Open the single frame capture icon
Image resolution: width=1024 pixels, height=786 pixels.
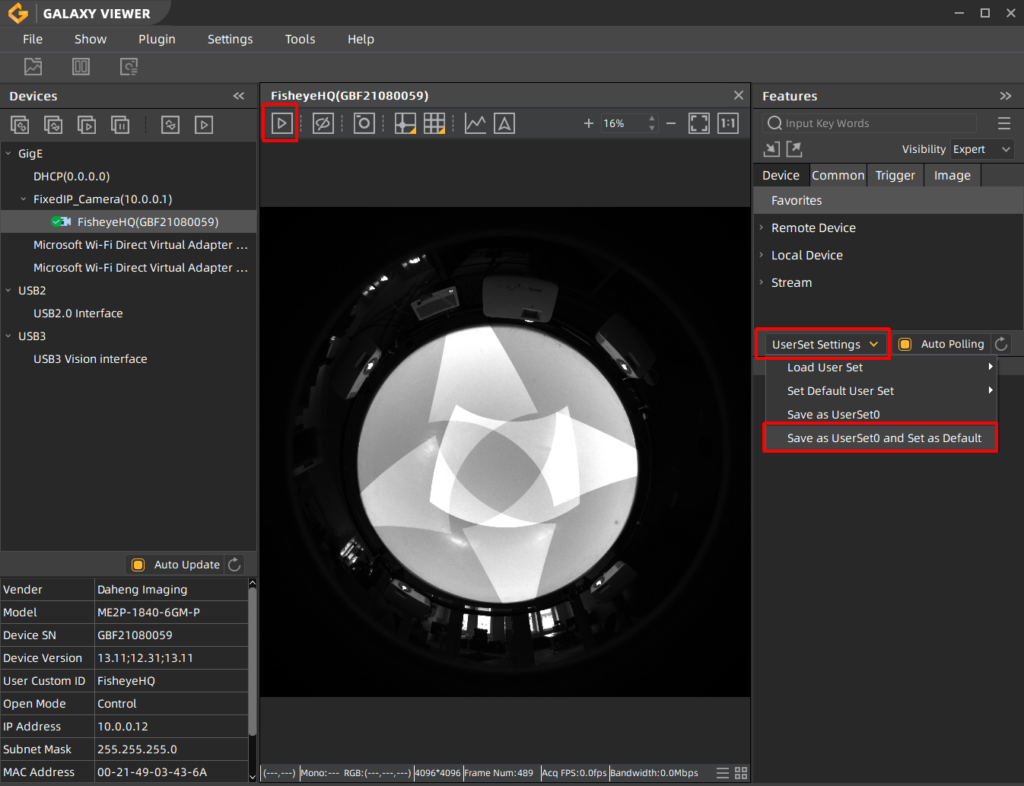point(363,123)
